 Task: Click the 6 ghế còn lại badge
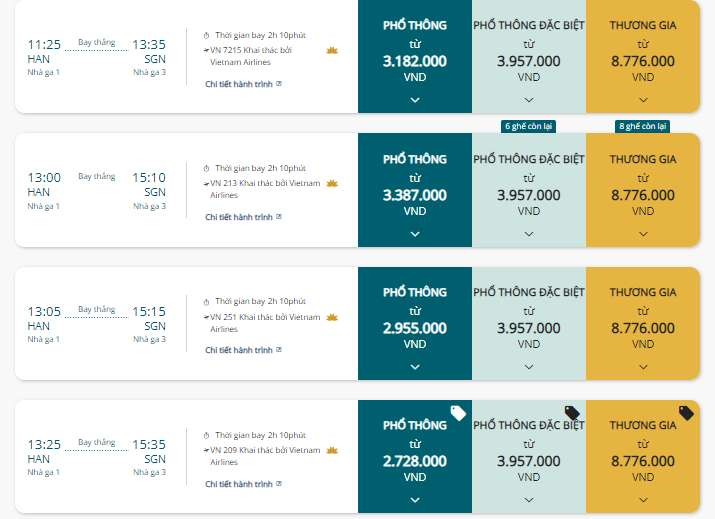tap(528, 126)
